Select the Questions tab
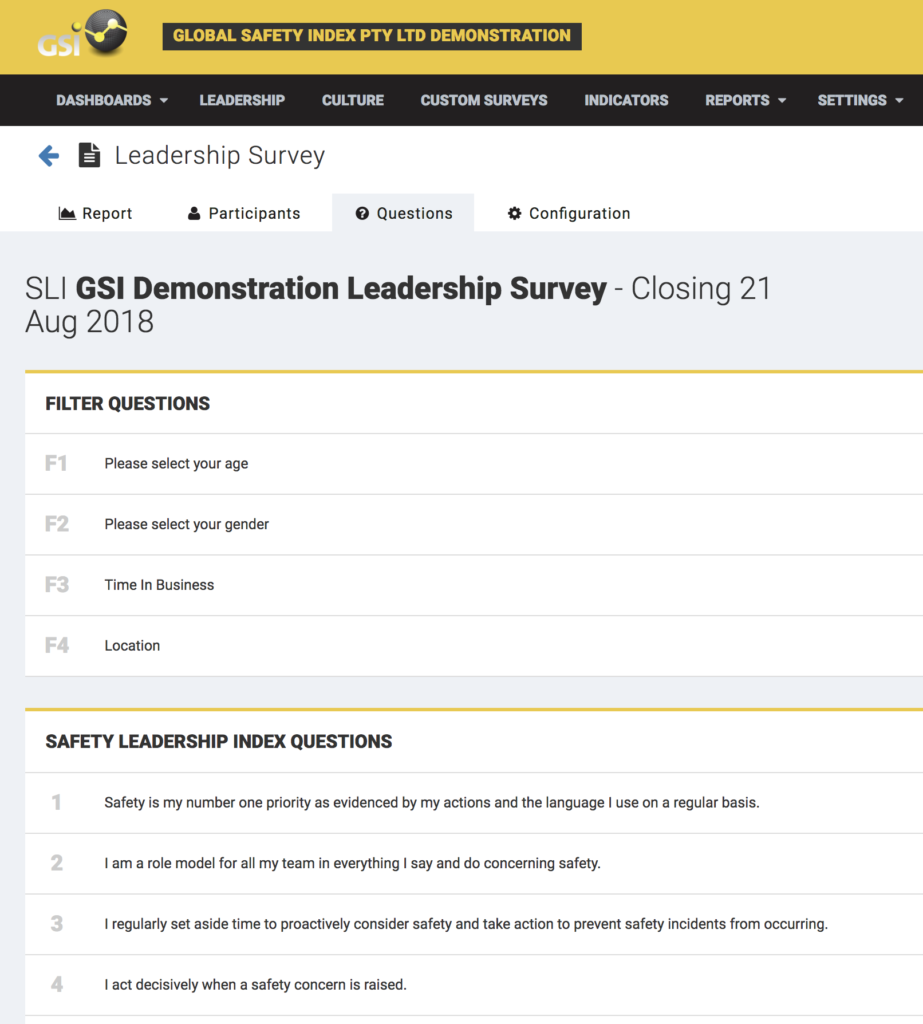The height and width of the screenshot is (1024, 923). pos(403,213)
